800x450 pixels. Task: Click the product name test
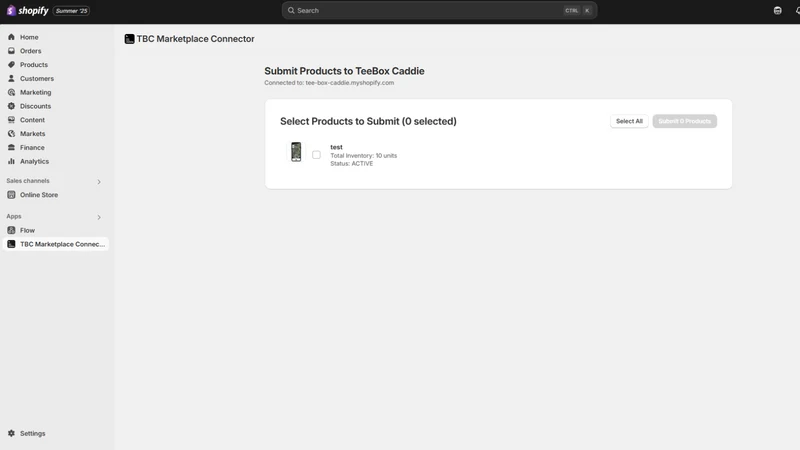pos(336,147)
